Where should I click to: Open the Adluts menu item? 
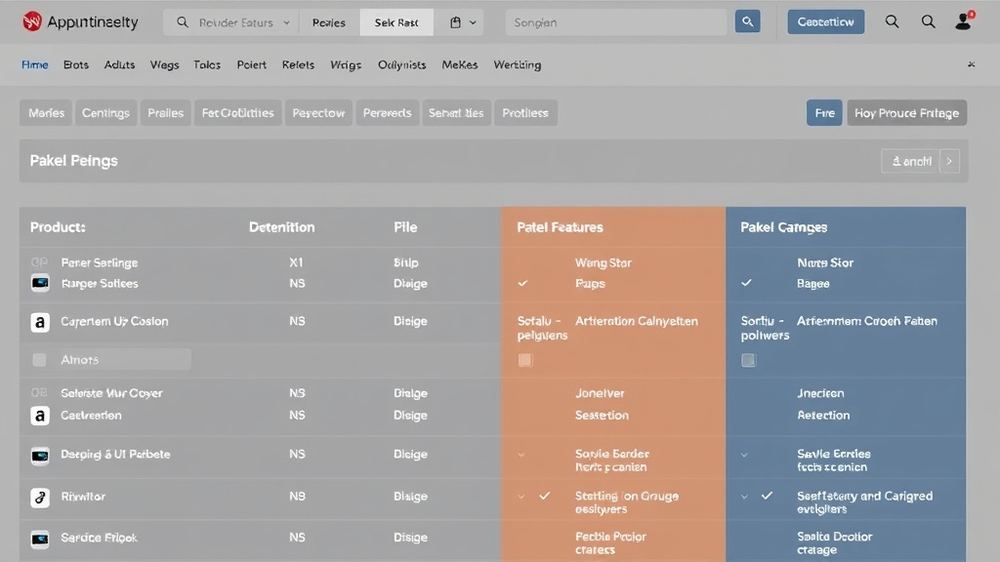coord(119,65)
